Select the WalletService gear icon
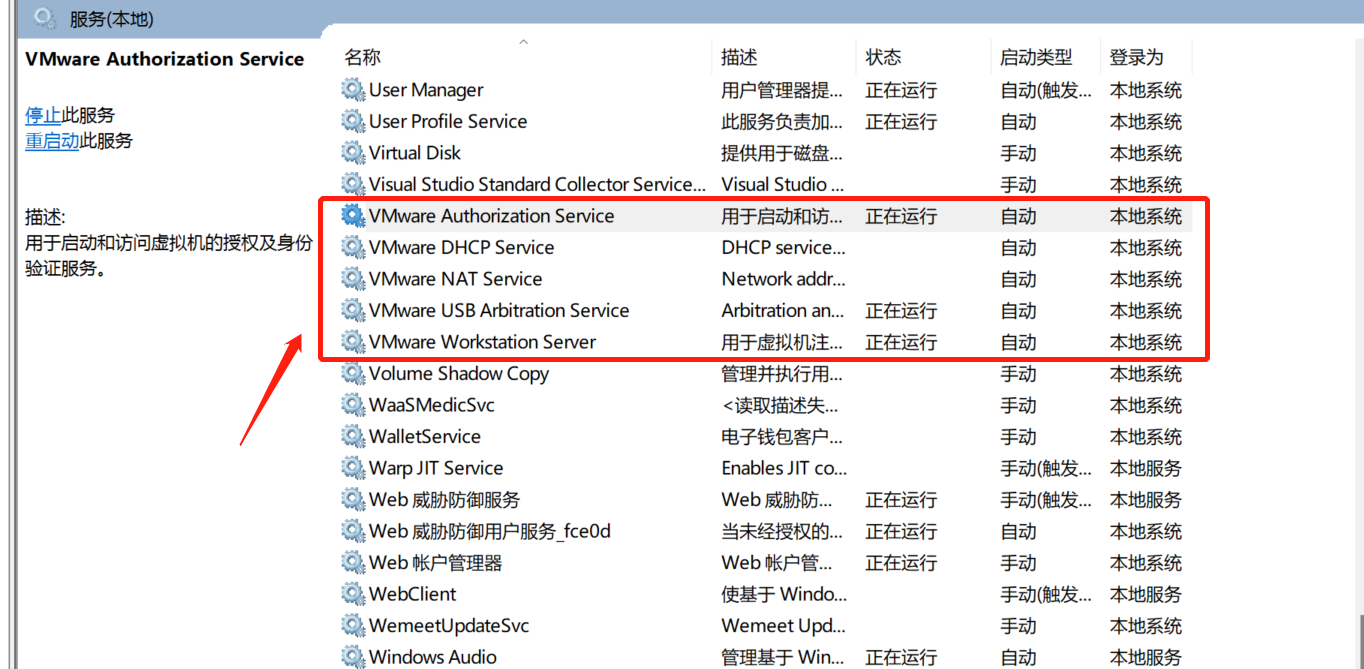 [353, 436]
